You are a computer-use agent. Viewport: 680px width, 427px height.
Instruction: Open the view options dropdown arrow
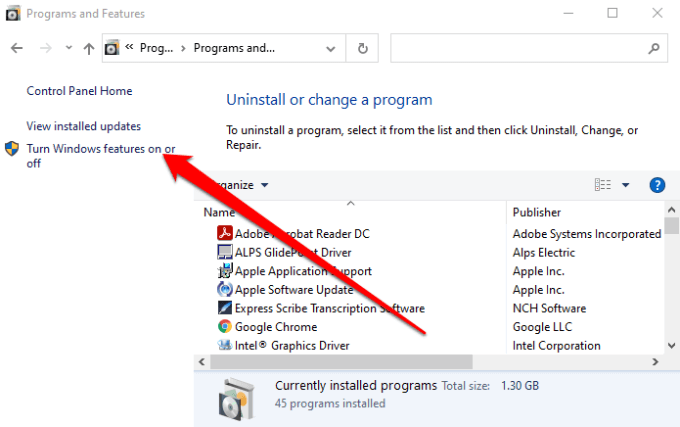626,185
